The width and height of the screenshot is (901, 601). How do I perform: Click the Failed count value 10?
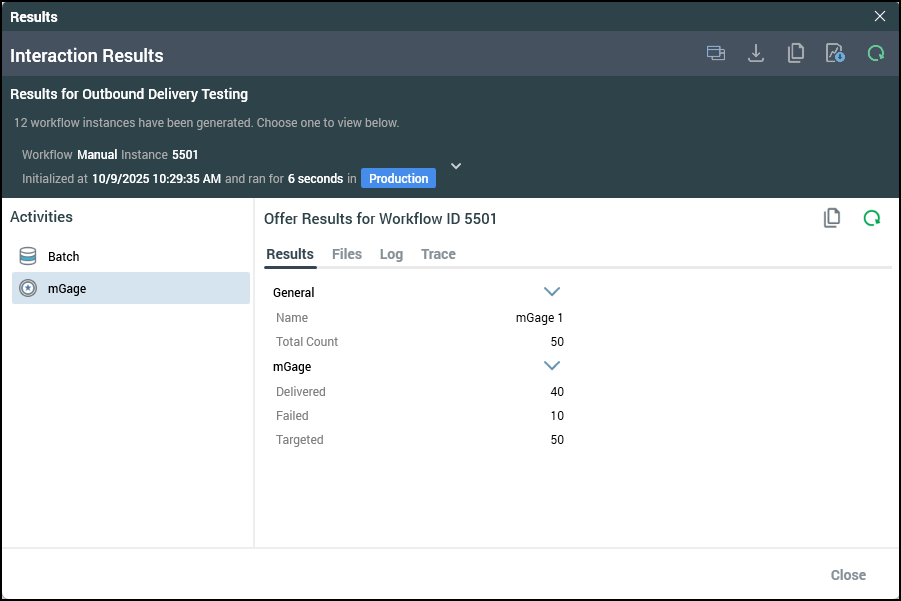[x=557, y=416]
